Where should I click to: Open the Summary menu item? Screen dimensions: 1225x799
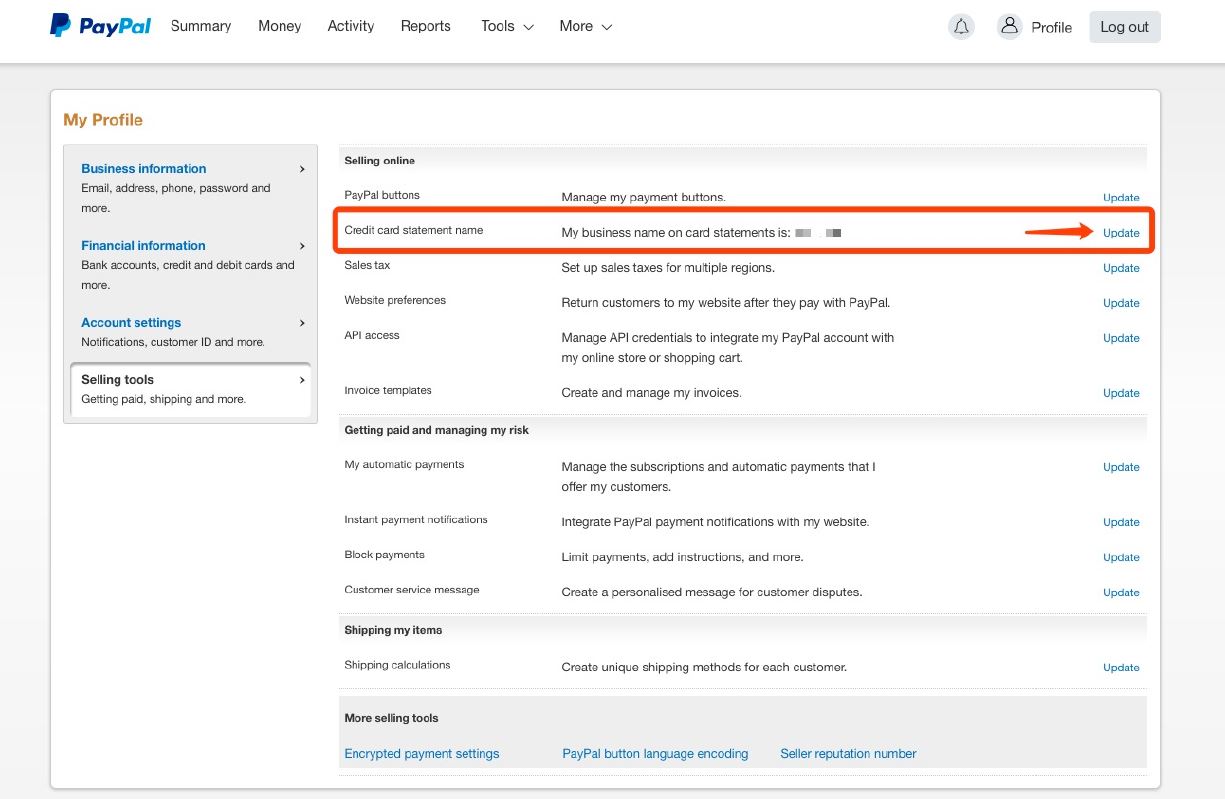201,26
